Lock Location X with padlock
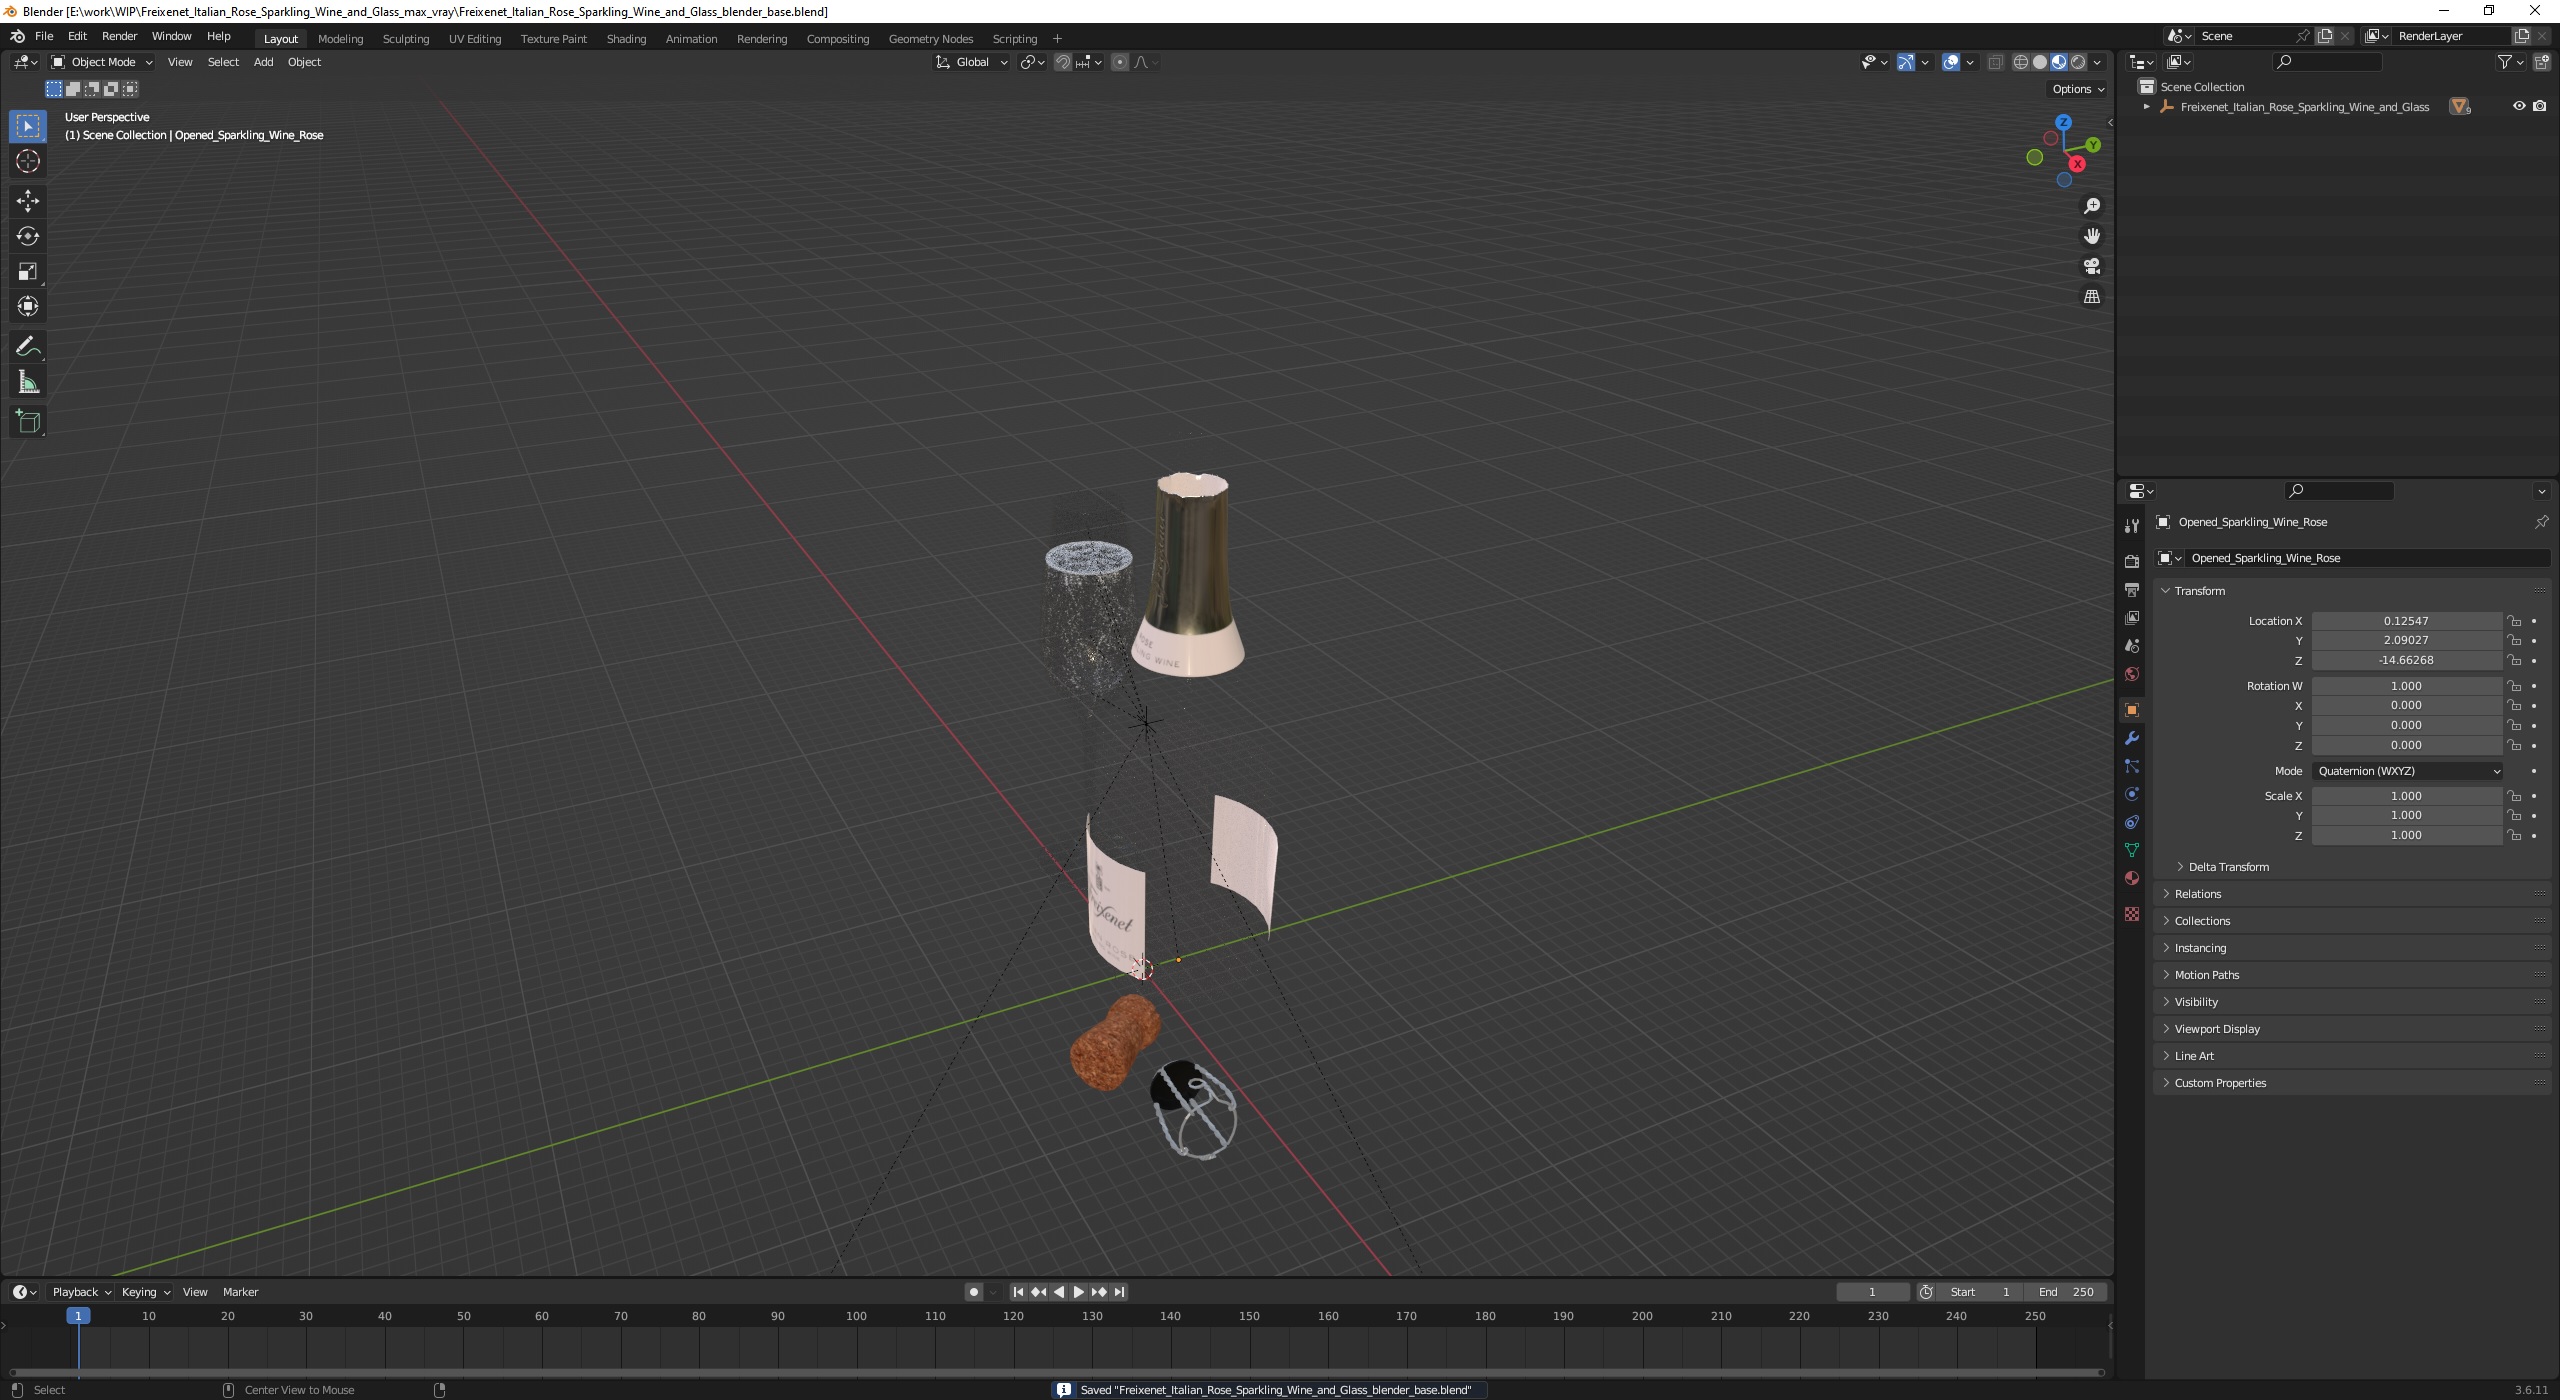This screenshot has height=1400, width=2560. pyautogui.click(x=2514, y=621)
